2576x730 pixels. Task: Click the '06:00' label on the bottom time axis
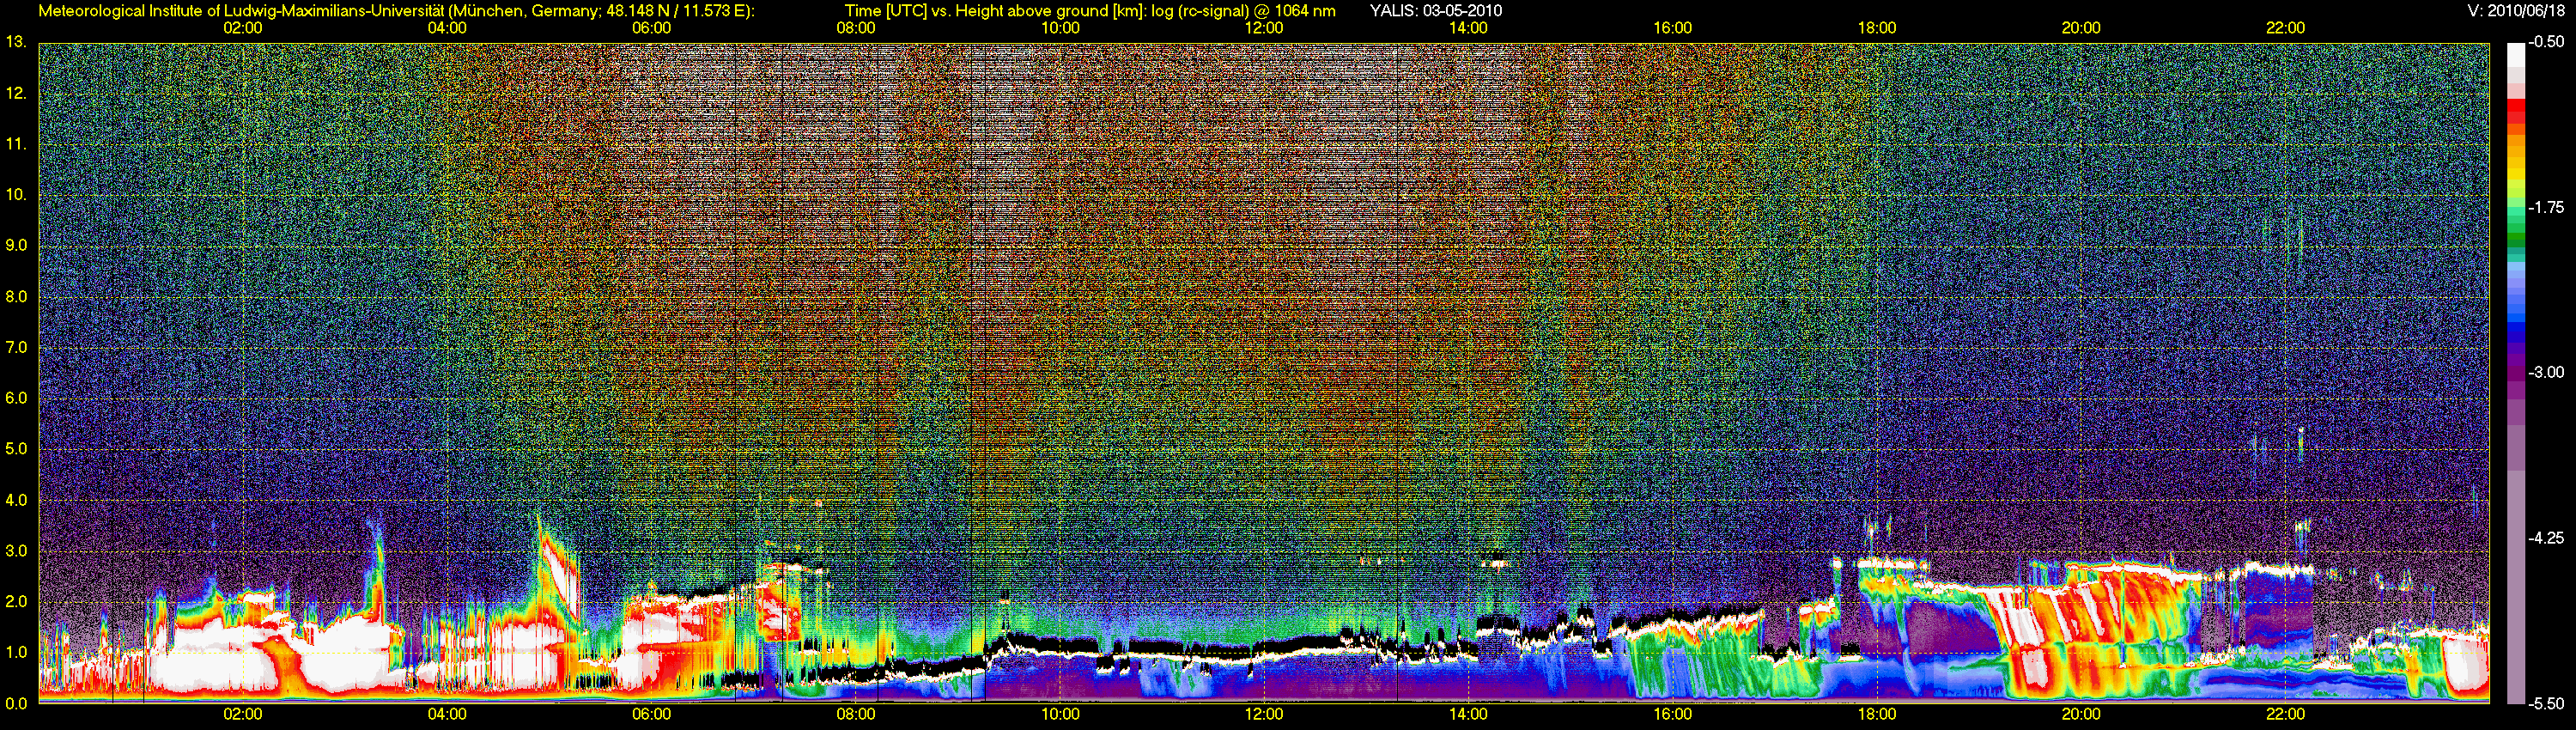click(x=651, y=714)
